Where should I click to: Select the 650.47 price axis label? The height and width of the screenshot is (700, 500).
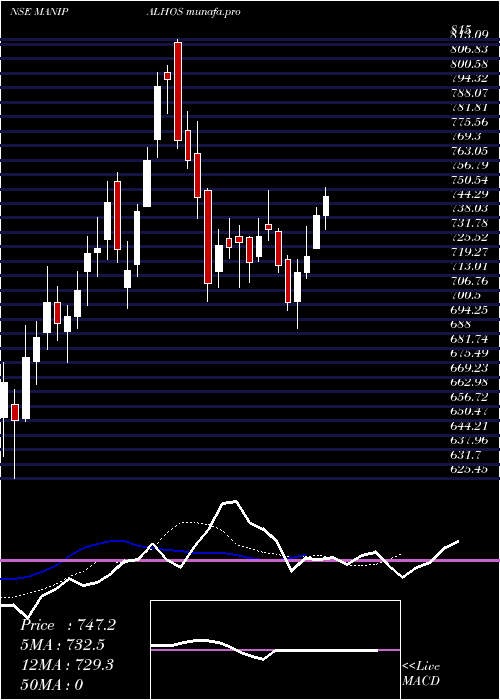point(469,412)
